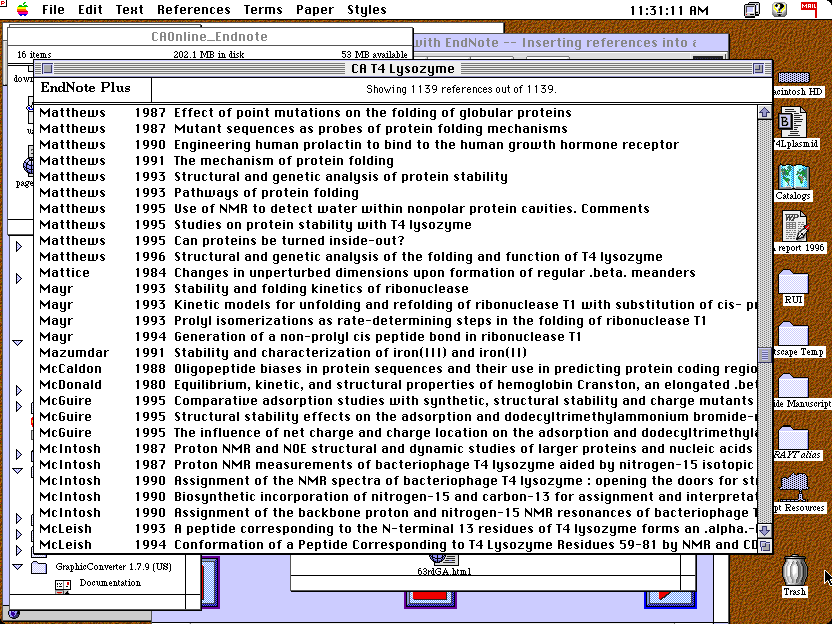Select 'Kinetic models for unfolding and refolding' reference

[x=395, y=305]
